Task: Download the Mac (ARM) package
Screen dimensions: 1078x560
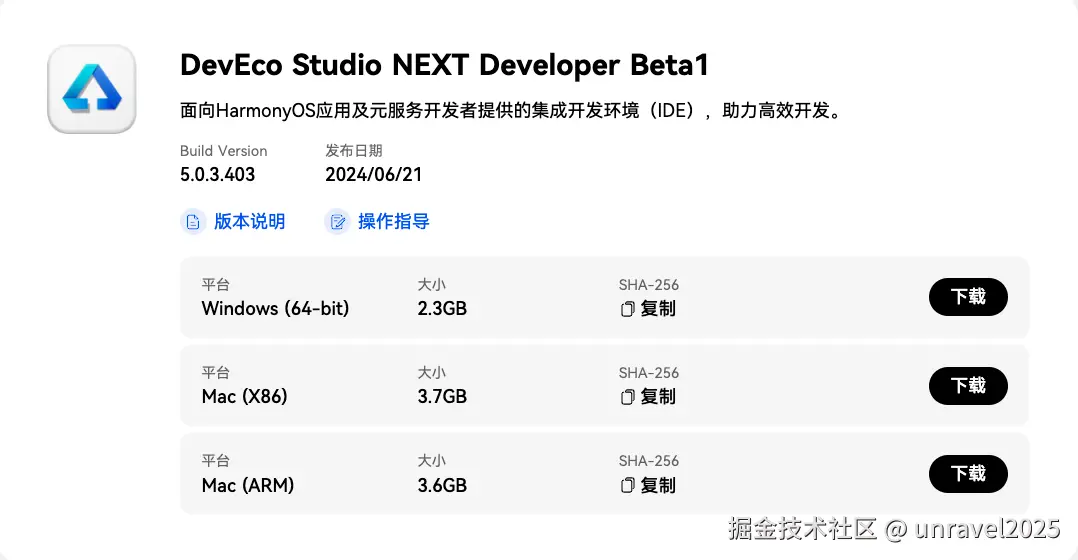Action: (967, 473)
